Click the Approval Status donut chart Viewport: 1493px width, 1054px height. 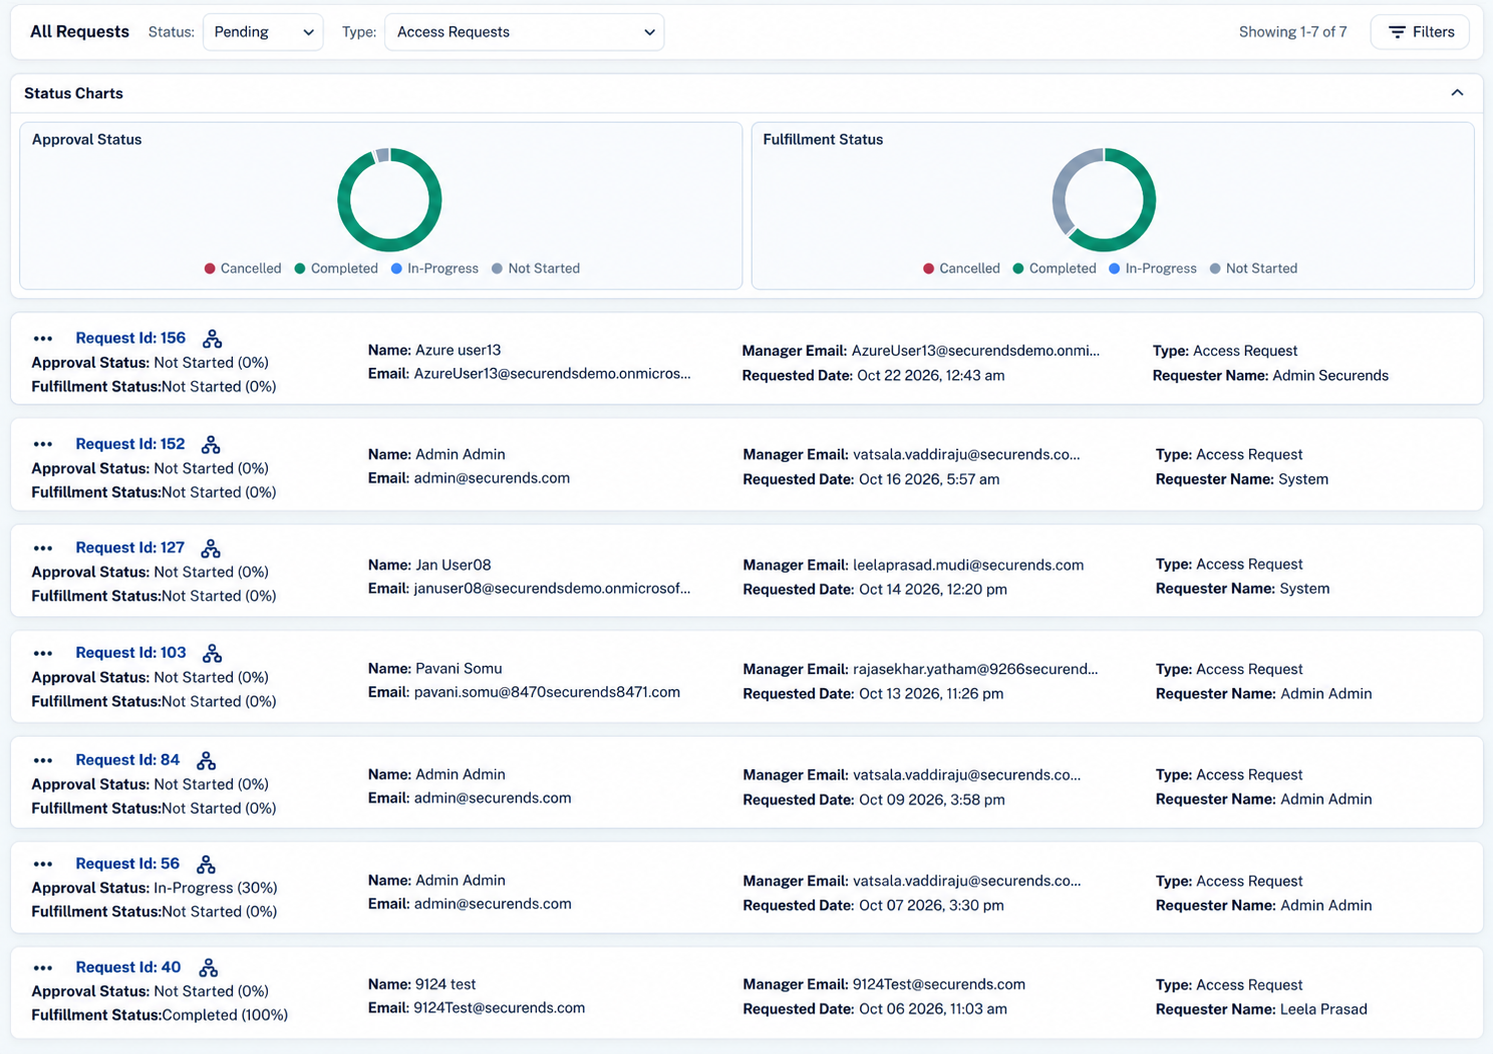pyautogui.click(x=390, y=200)
